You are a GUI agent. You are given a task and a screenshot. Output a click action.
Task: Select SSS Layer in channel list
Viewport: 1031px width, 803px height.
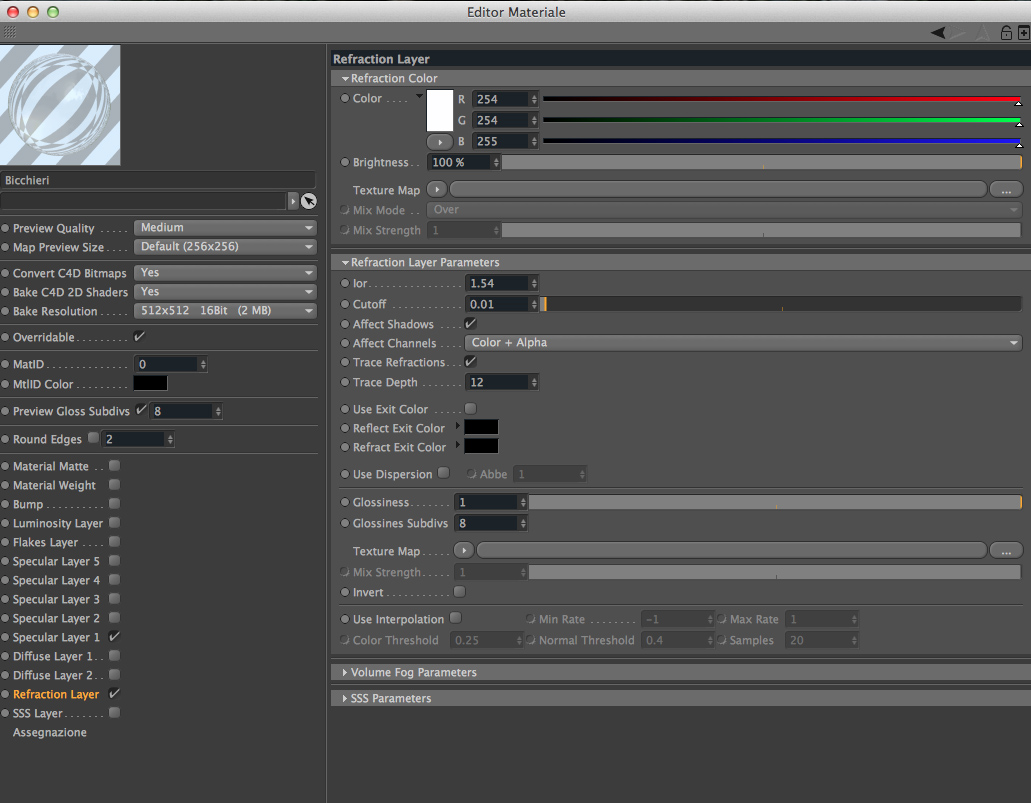(x=37, y=713)
